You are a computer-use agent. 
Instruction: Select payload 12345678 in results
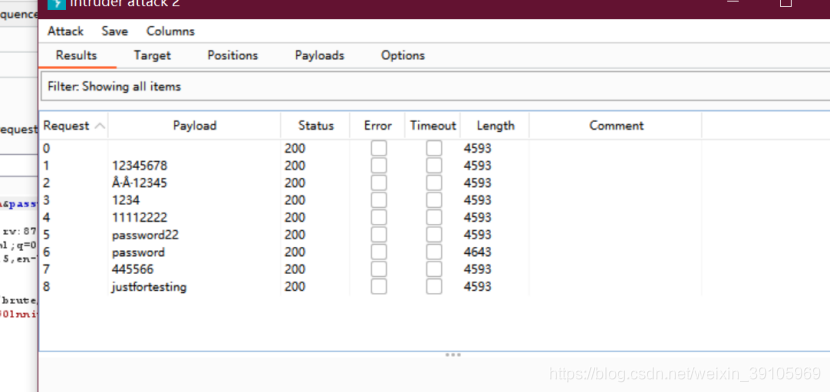[139, 166]
